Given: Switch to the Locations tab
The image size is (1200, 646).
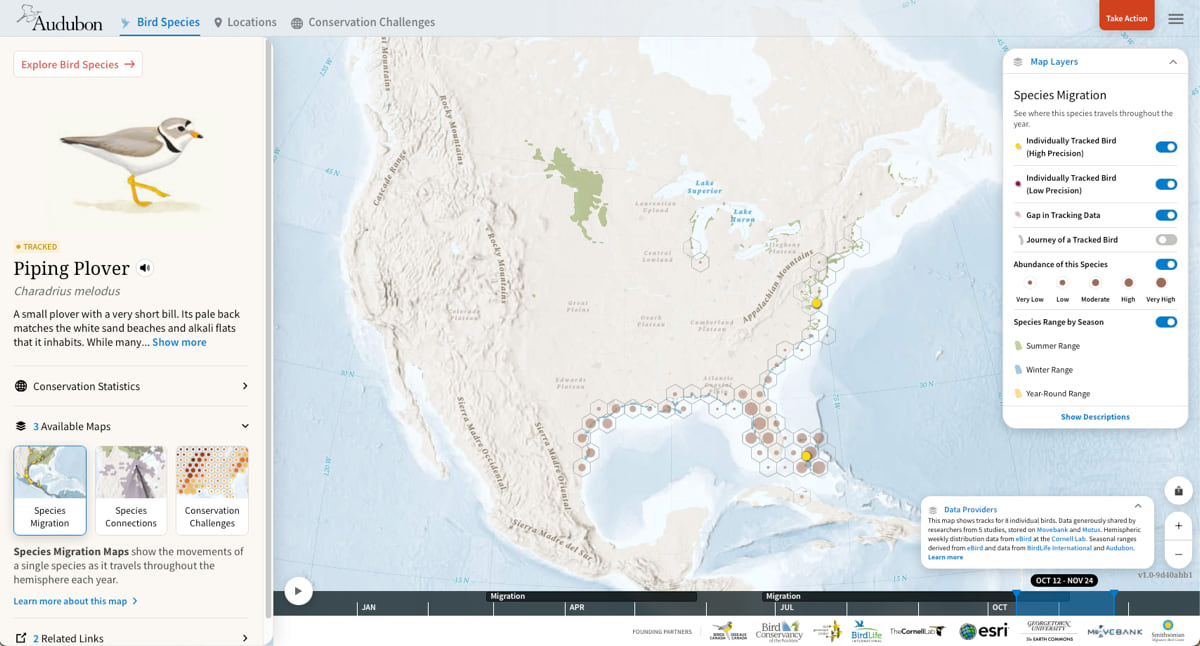Looking at the screenshot, I should (x=245, y=21).
